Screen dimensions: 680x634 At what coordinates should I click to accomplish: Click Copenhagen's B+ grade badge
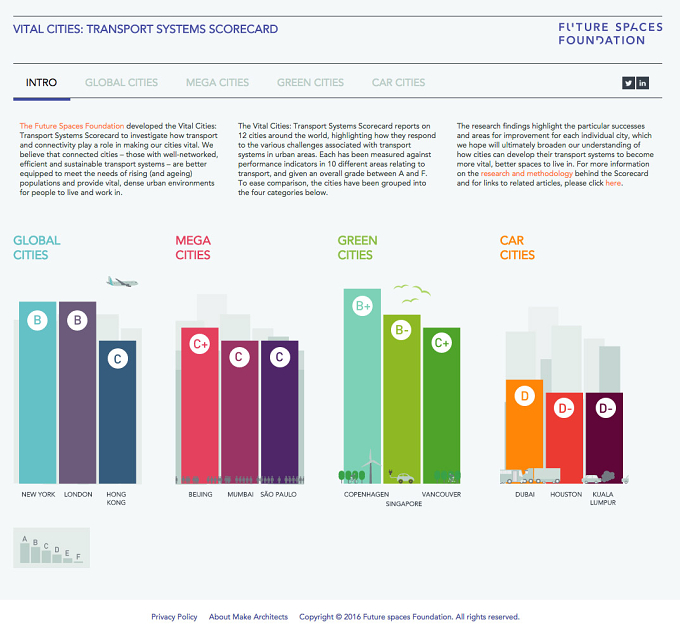[363, 306]
